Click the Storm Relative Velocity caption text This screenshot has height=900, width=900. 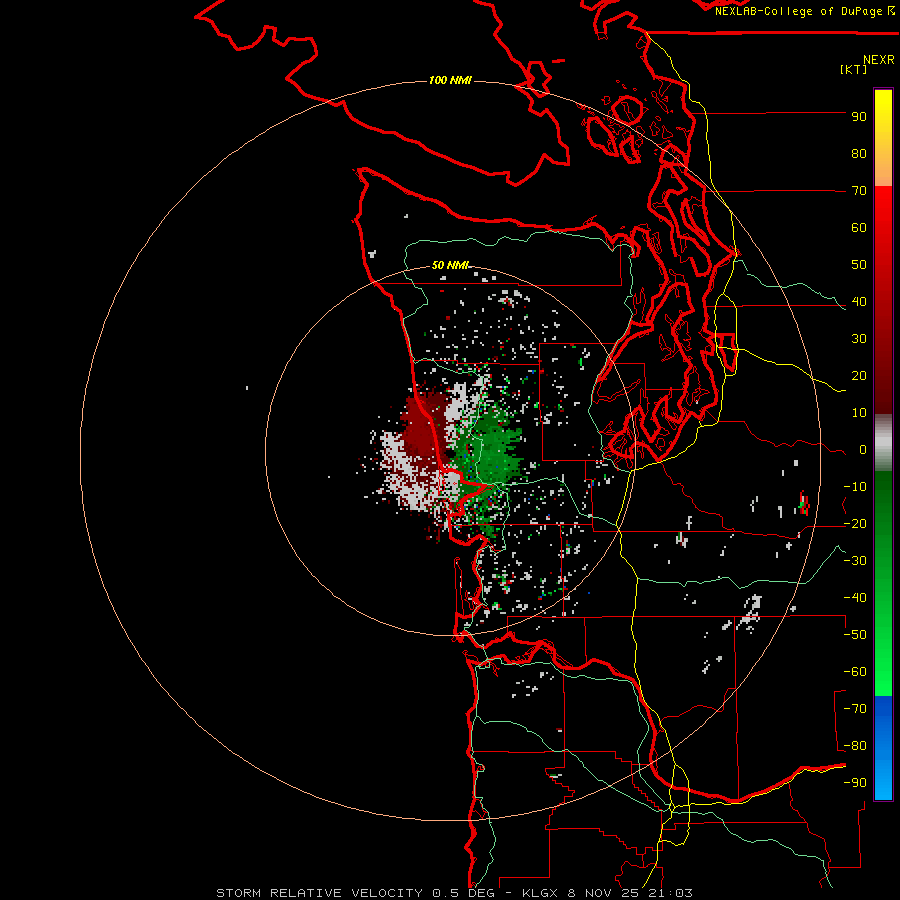click(x=454, y=893)
